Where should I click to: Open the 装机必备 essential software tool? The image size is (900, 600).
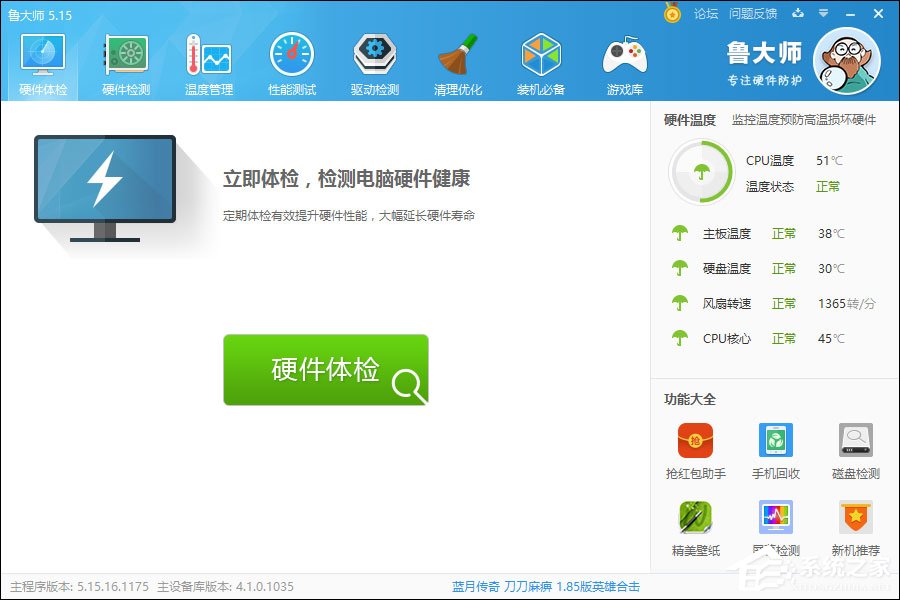point(540,60)
